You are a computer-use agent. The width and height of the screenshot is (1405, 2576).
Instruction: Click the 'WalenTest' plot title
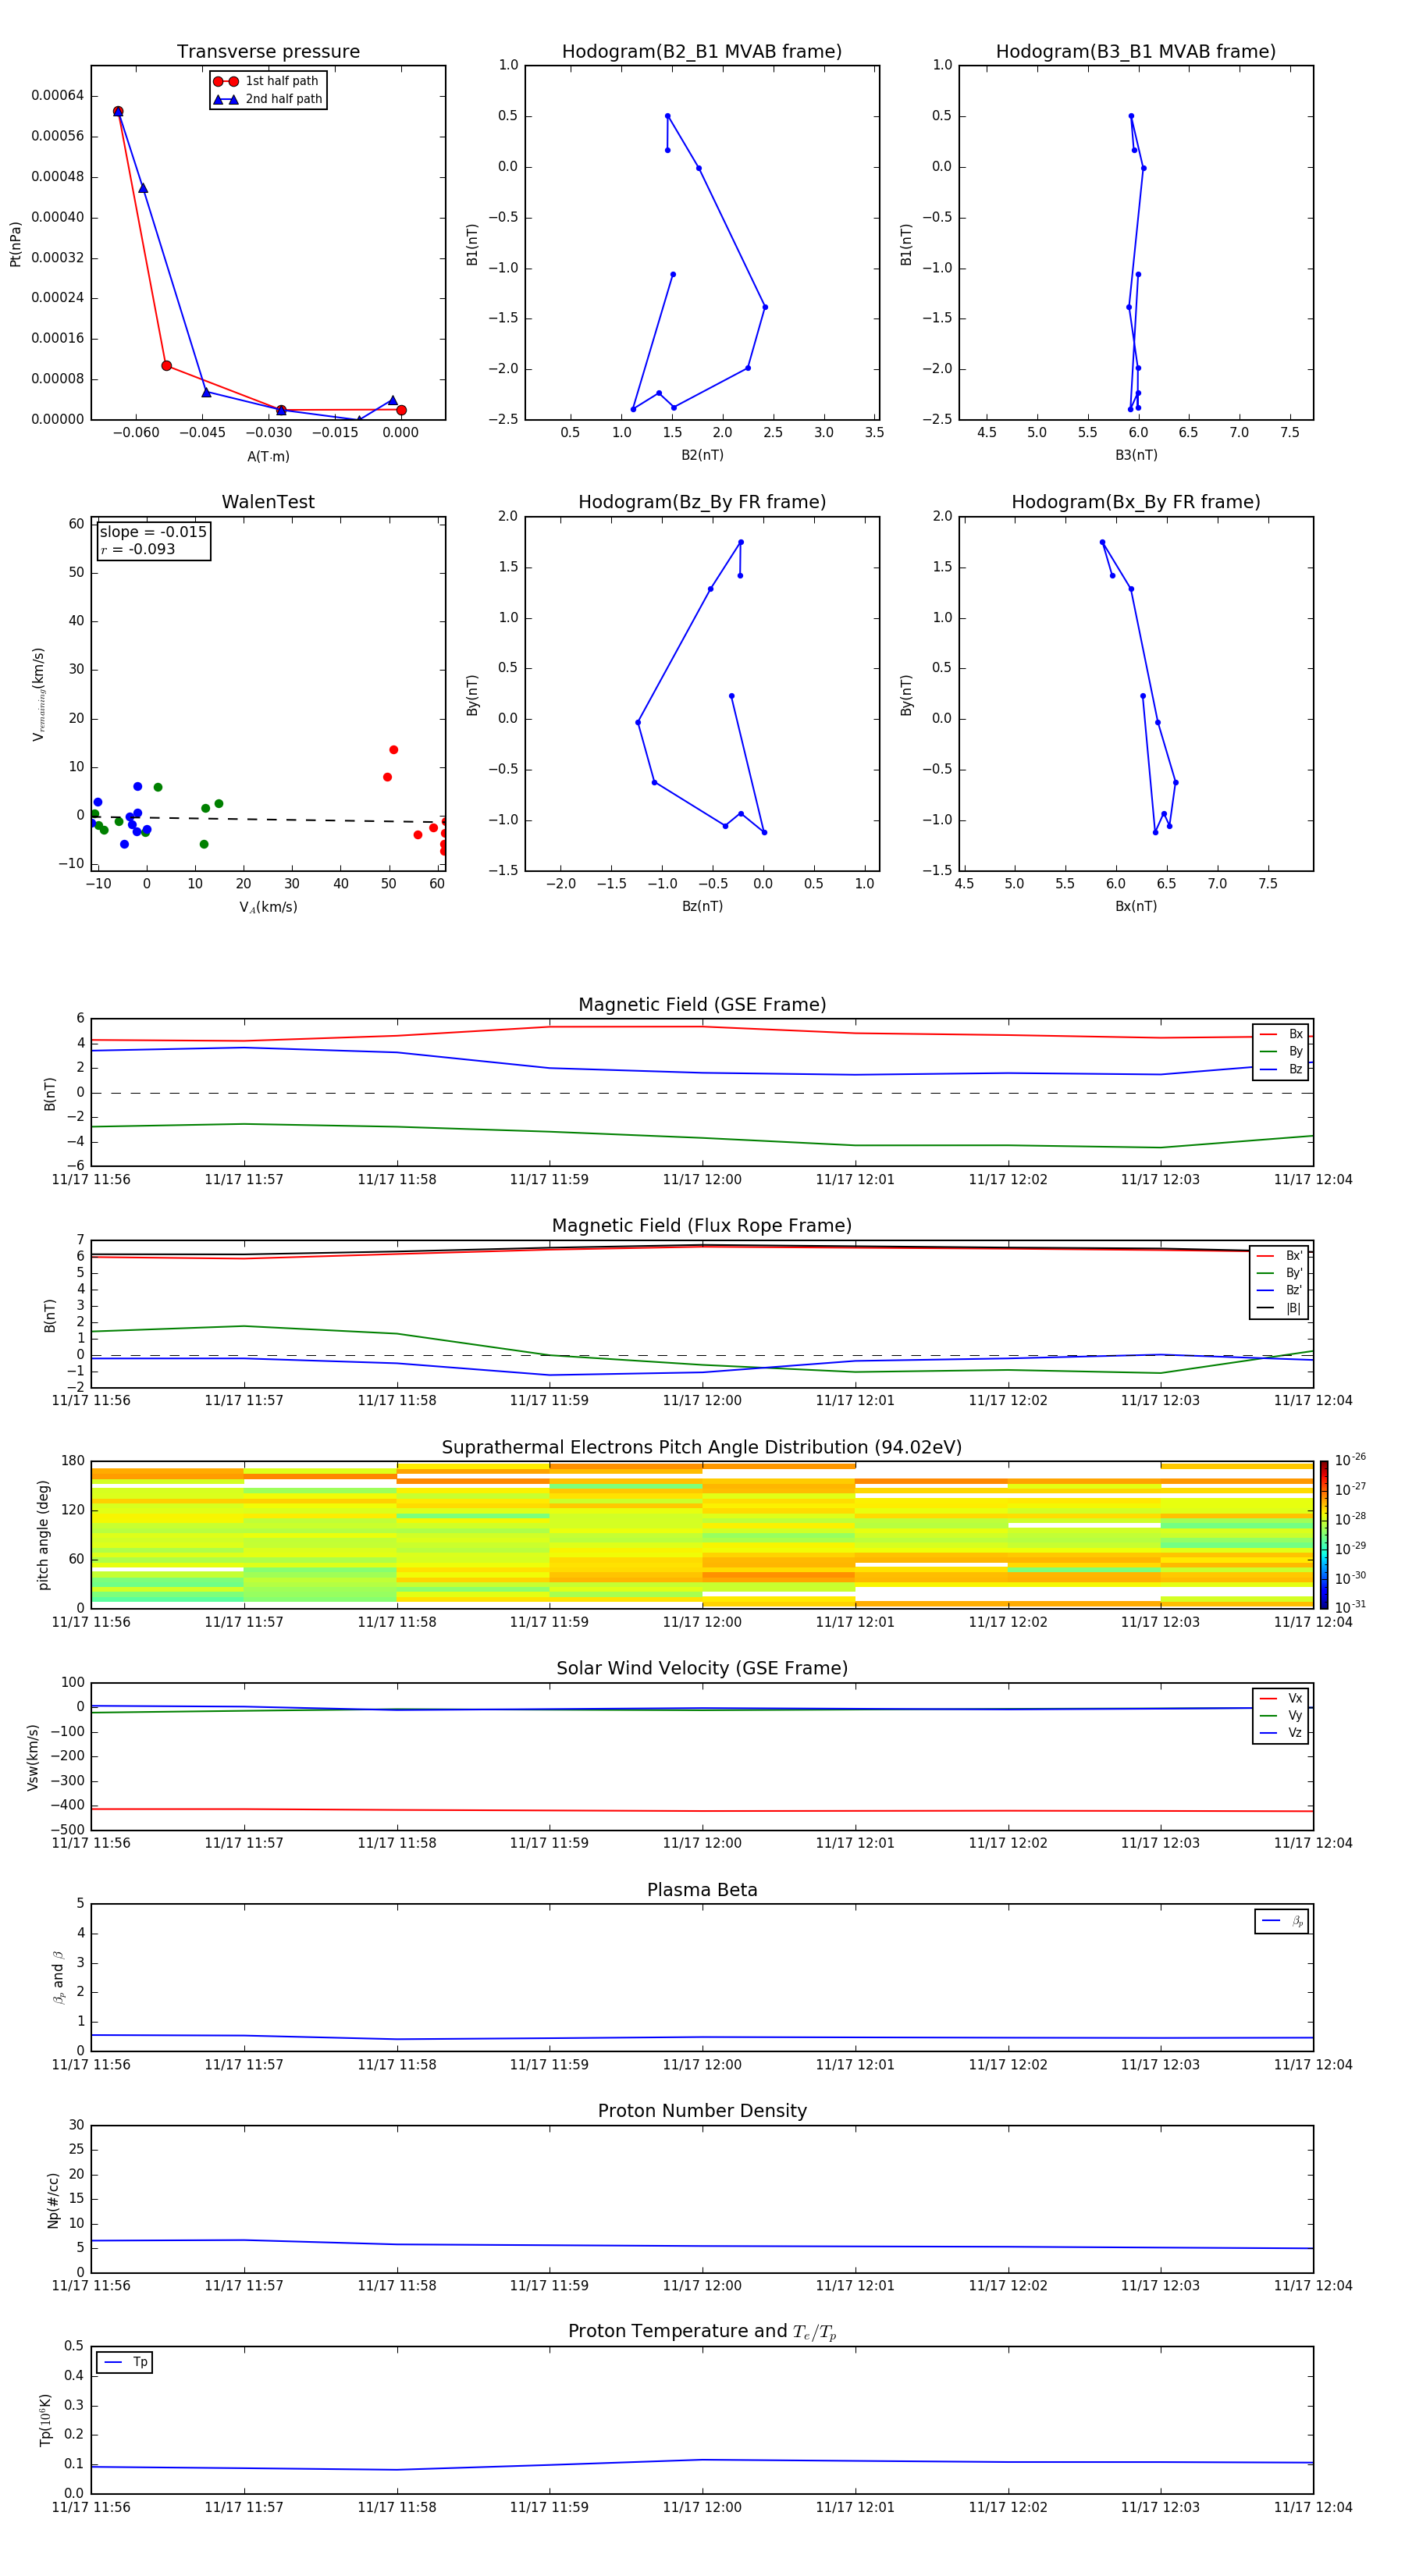click(x=268, y=502)
